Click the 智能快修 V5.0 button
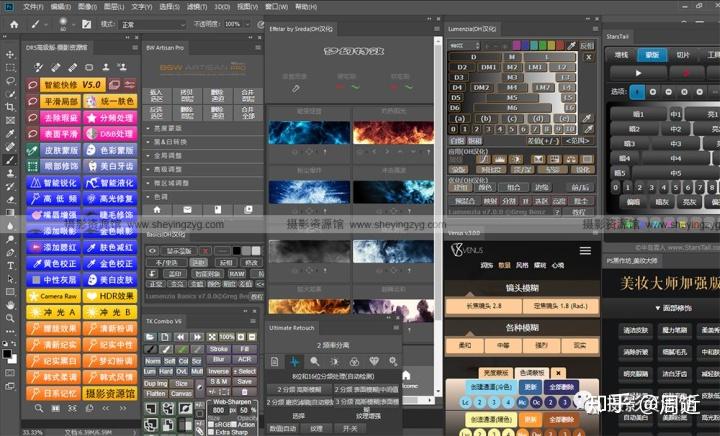 pos(73,84)
